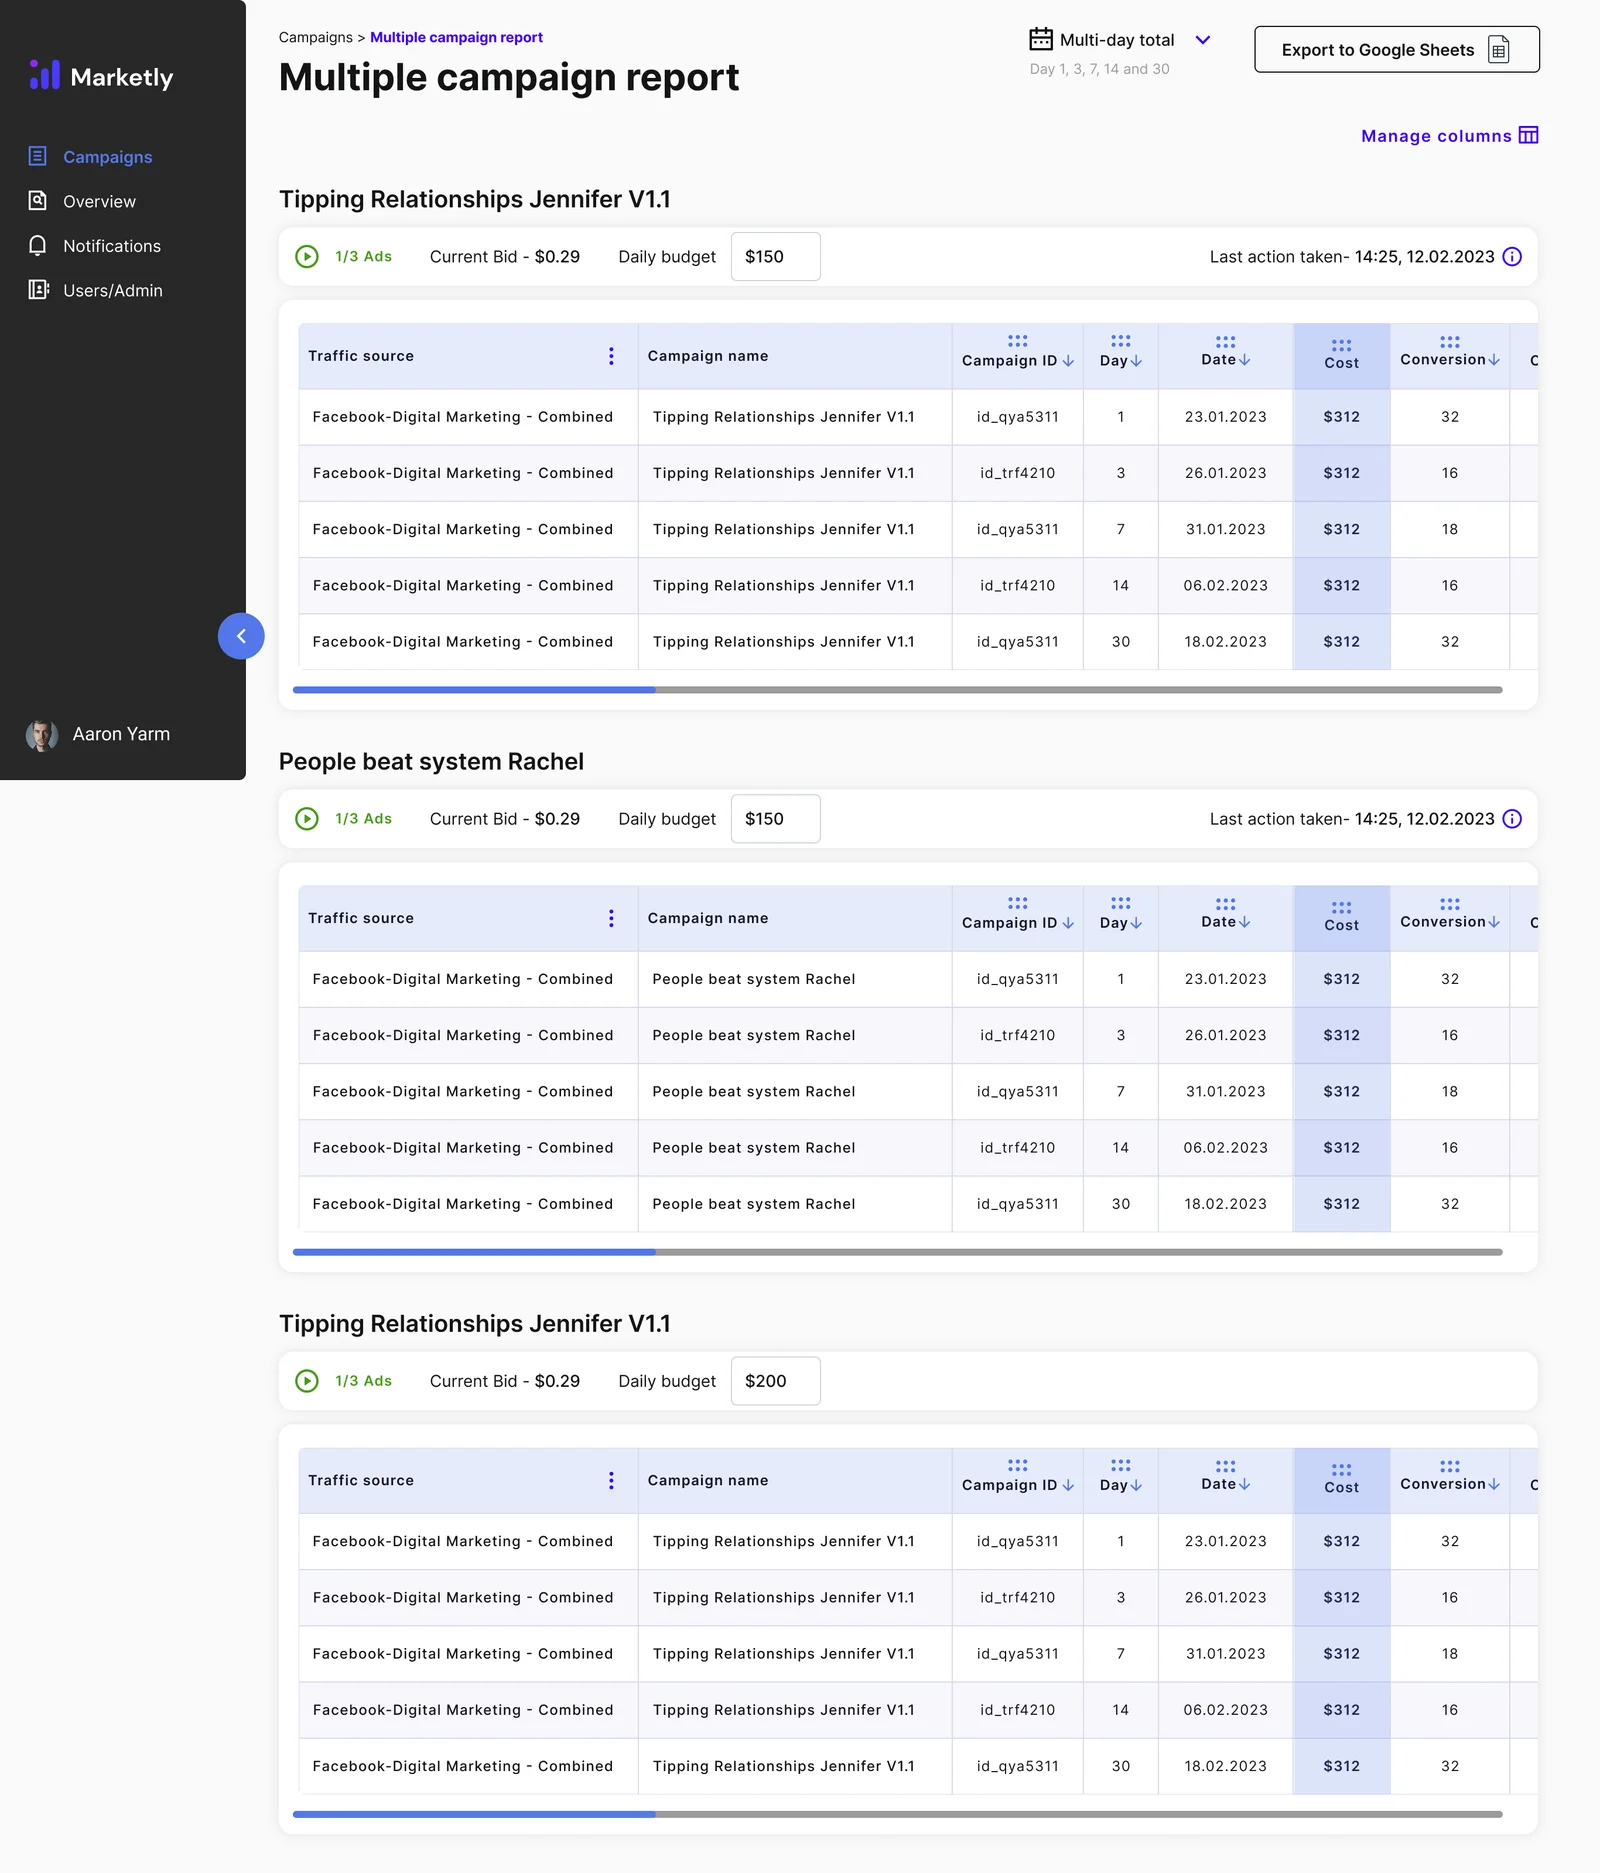Grab Cost column handle in third table
Viewport: 1600px width, 1873px height.
pos(1341,1469)
